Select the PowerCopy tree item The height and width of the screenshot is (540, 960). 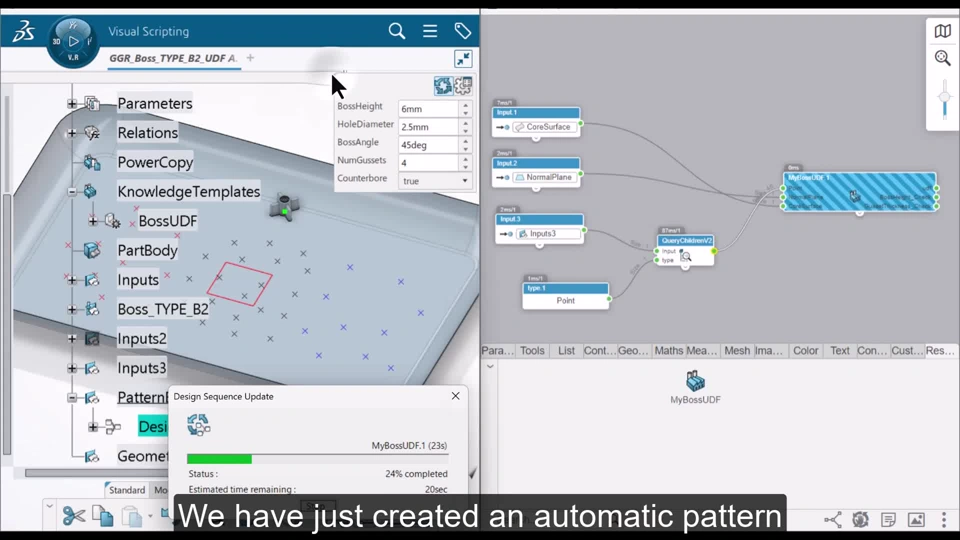pyautogui.click(x=156, y=162)
